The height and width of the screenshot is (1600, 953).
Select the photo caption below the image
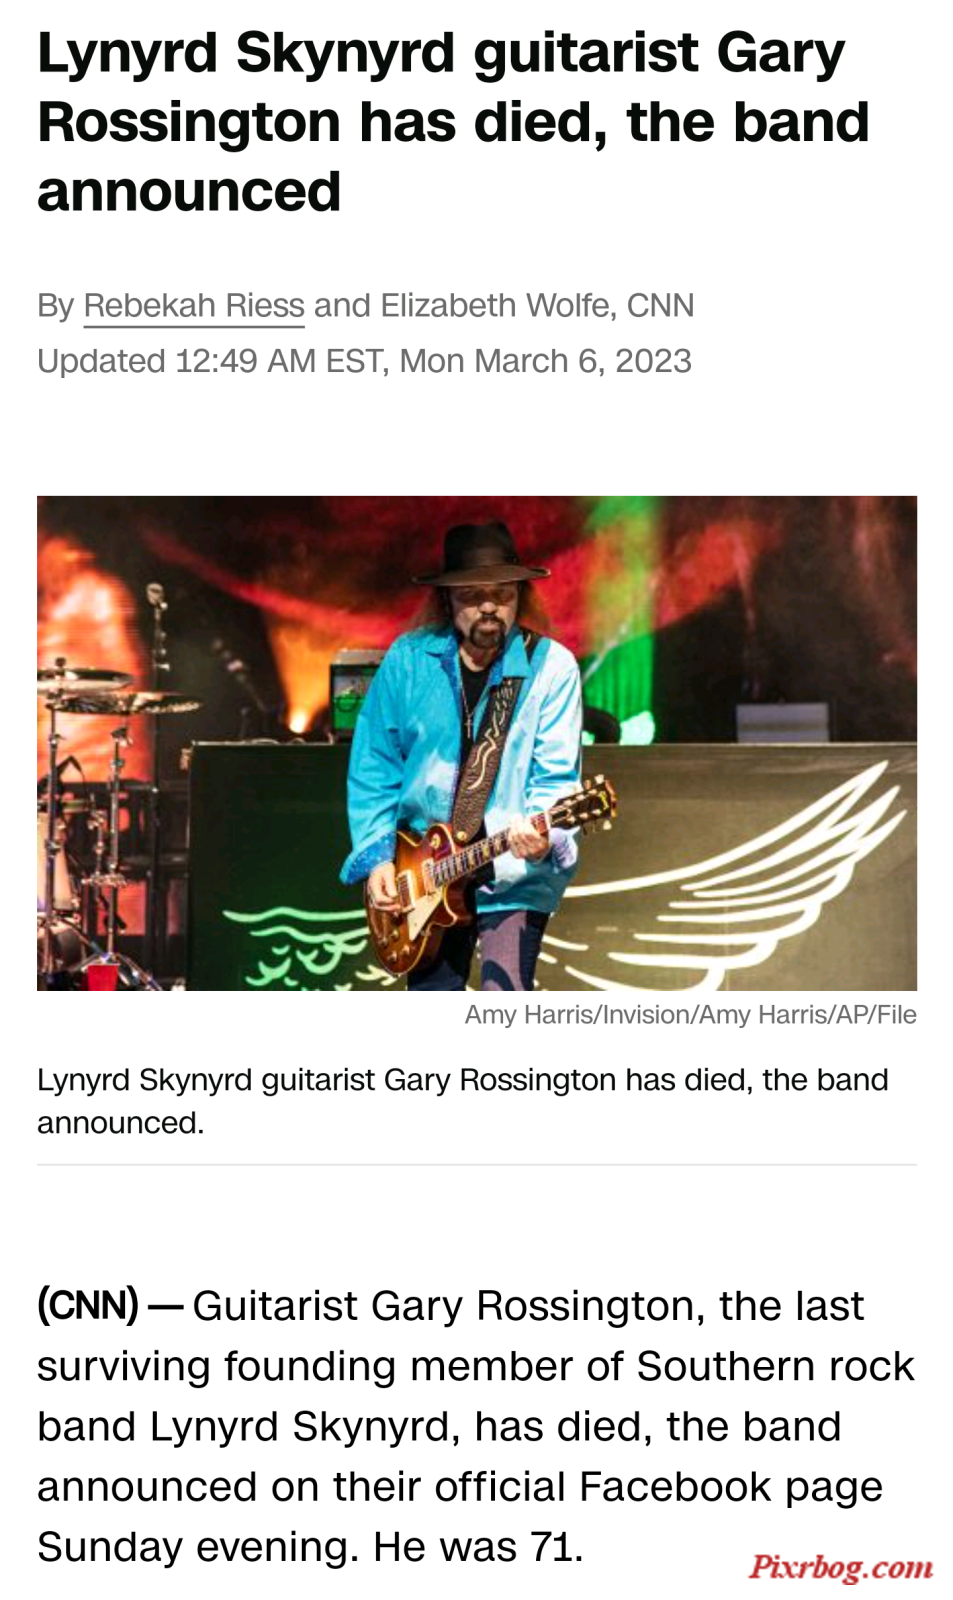point(462,1101)
